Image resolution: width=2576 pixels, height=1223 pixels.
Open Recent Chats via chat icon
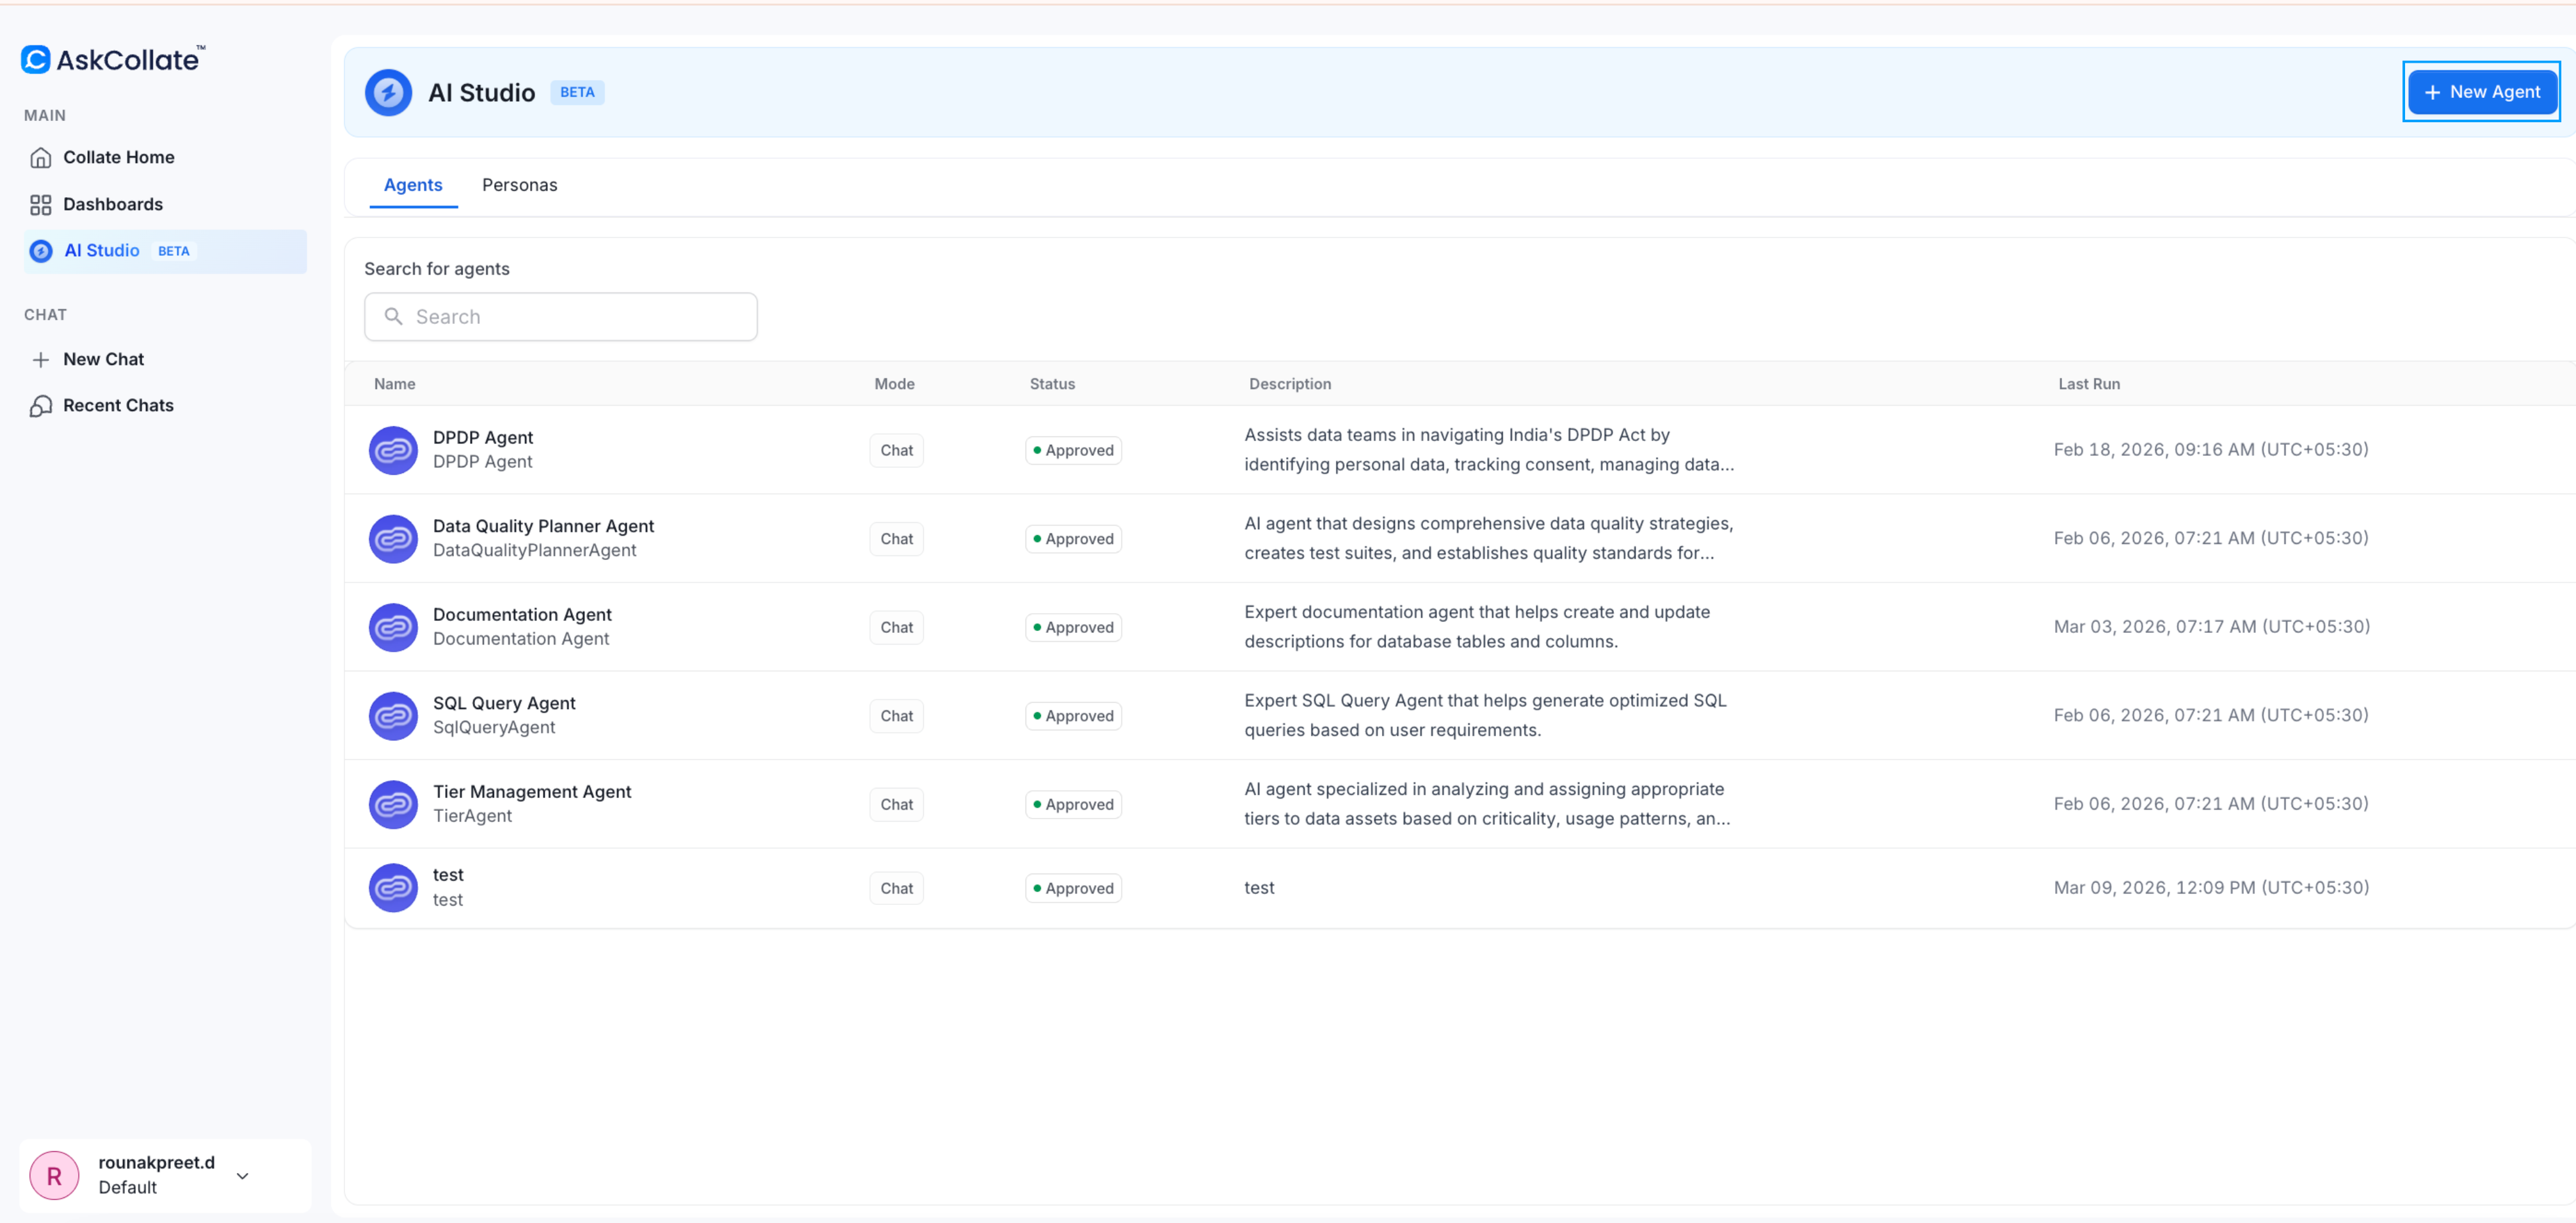tap(40, 406)
